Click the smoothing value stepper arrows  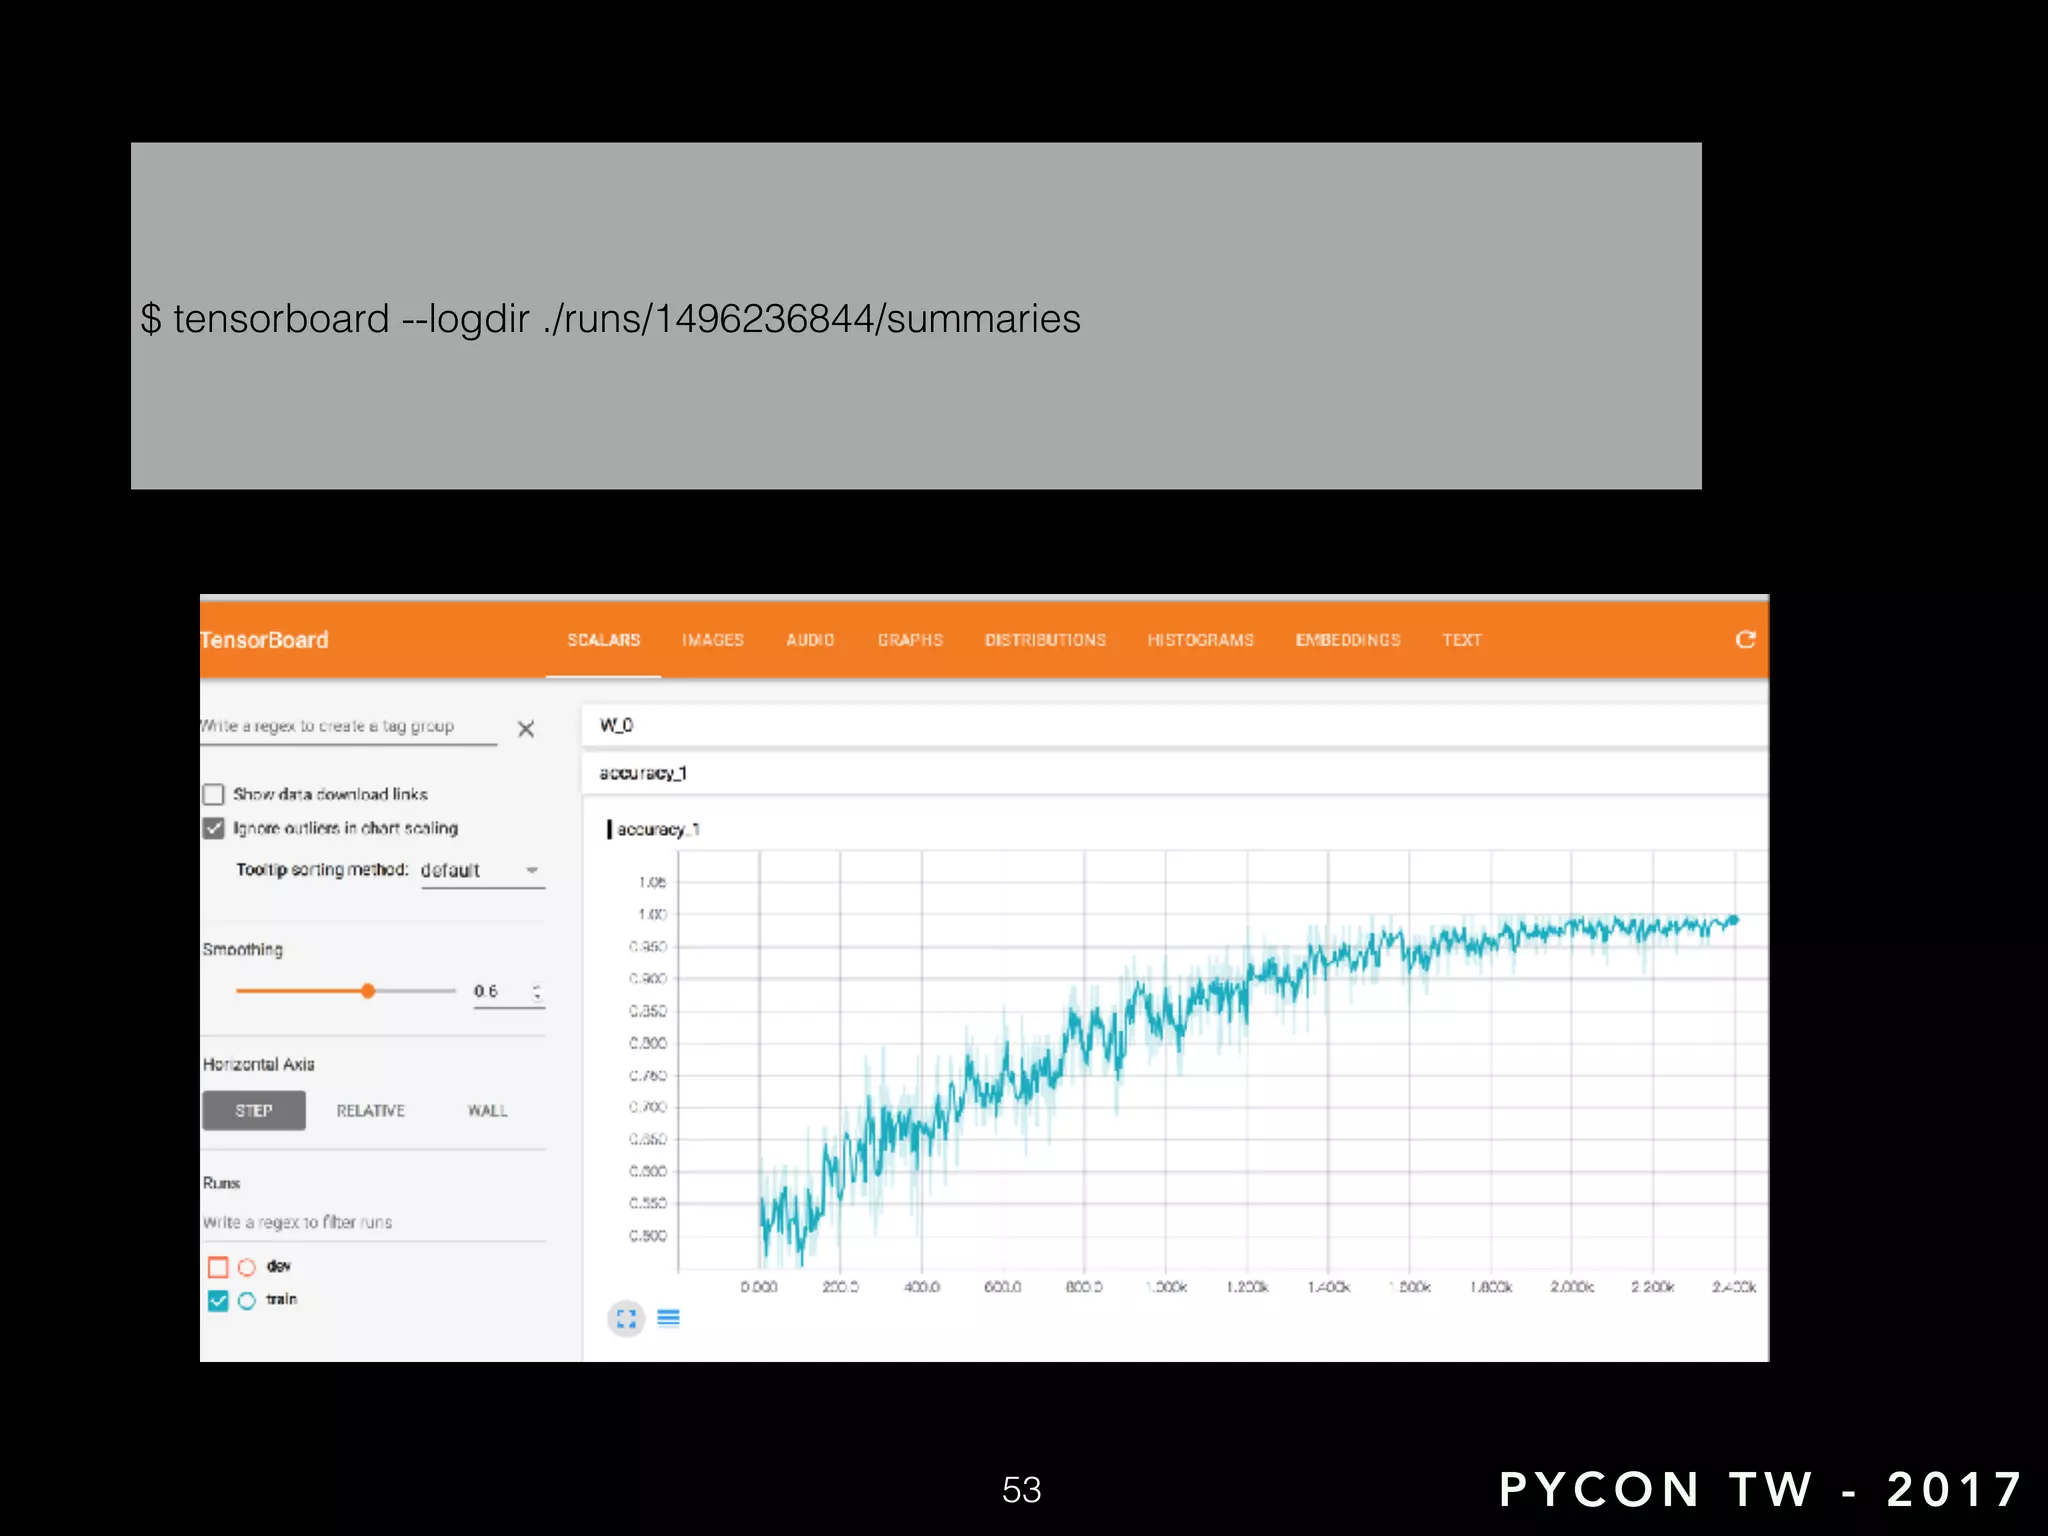pyautogui.click(x=537, y=991)
